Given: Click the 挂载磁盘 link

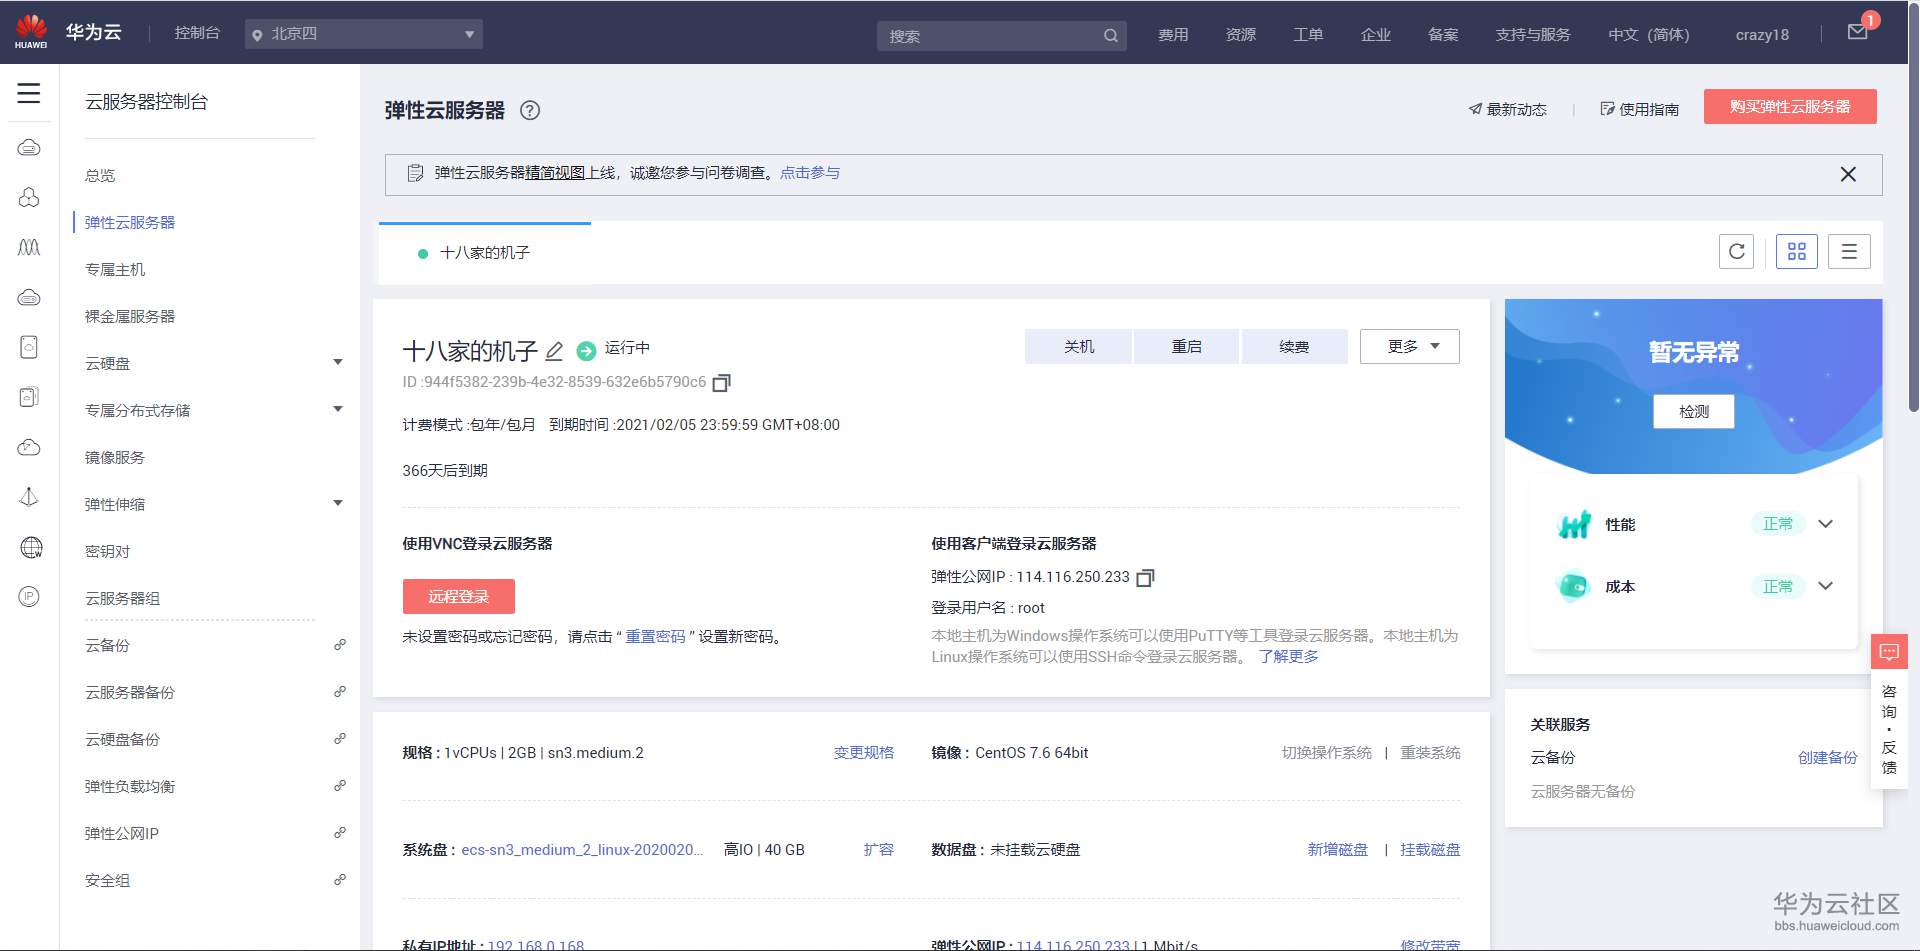Looking at the screenshot, I should (x=1430, y=850).
